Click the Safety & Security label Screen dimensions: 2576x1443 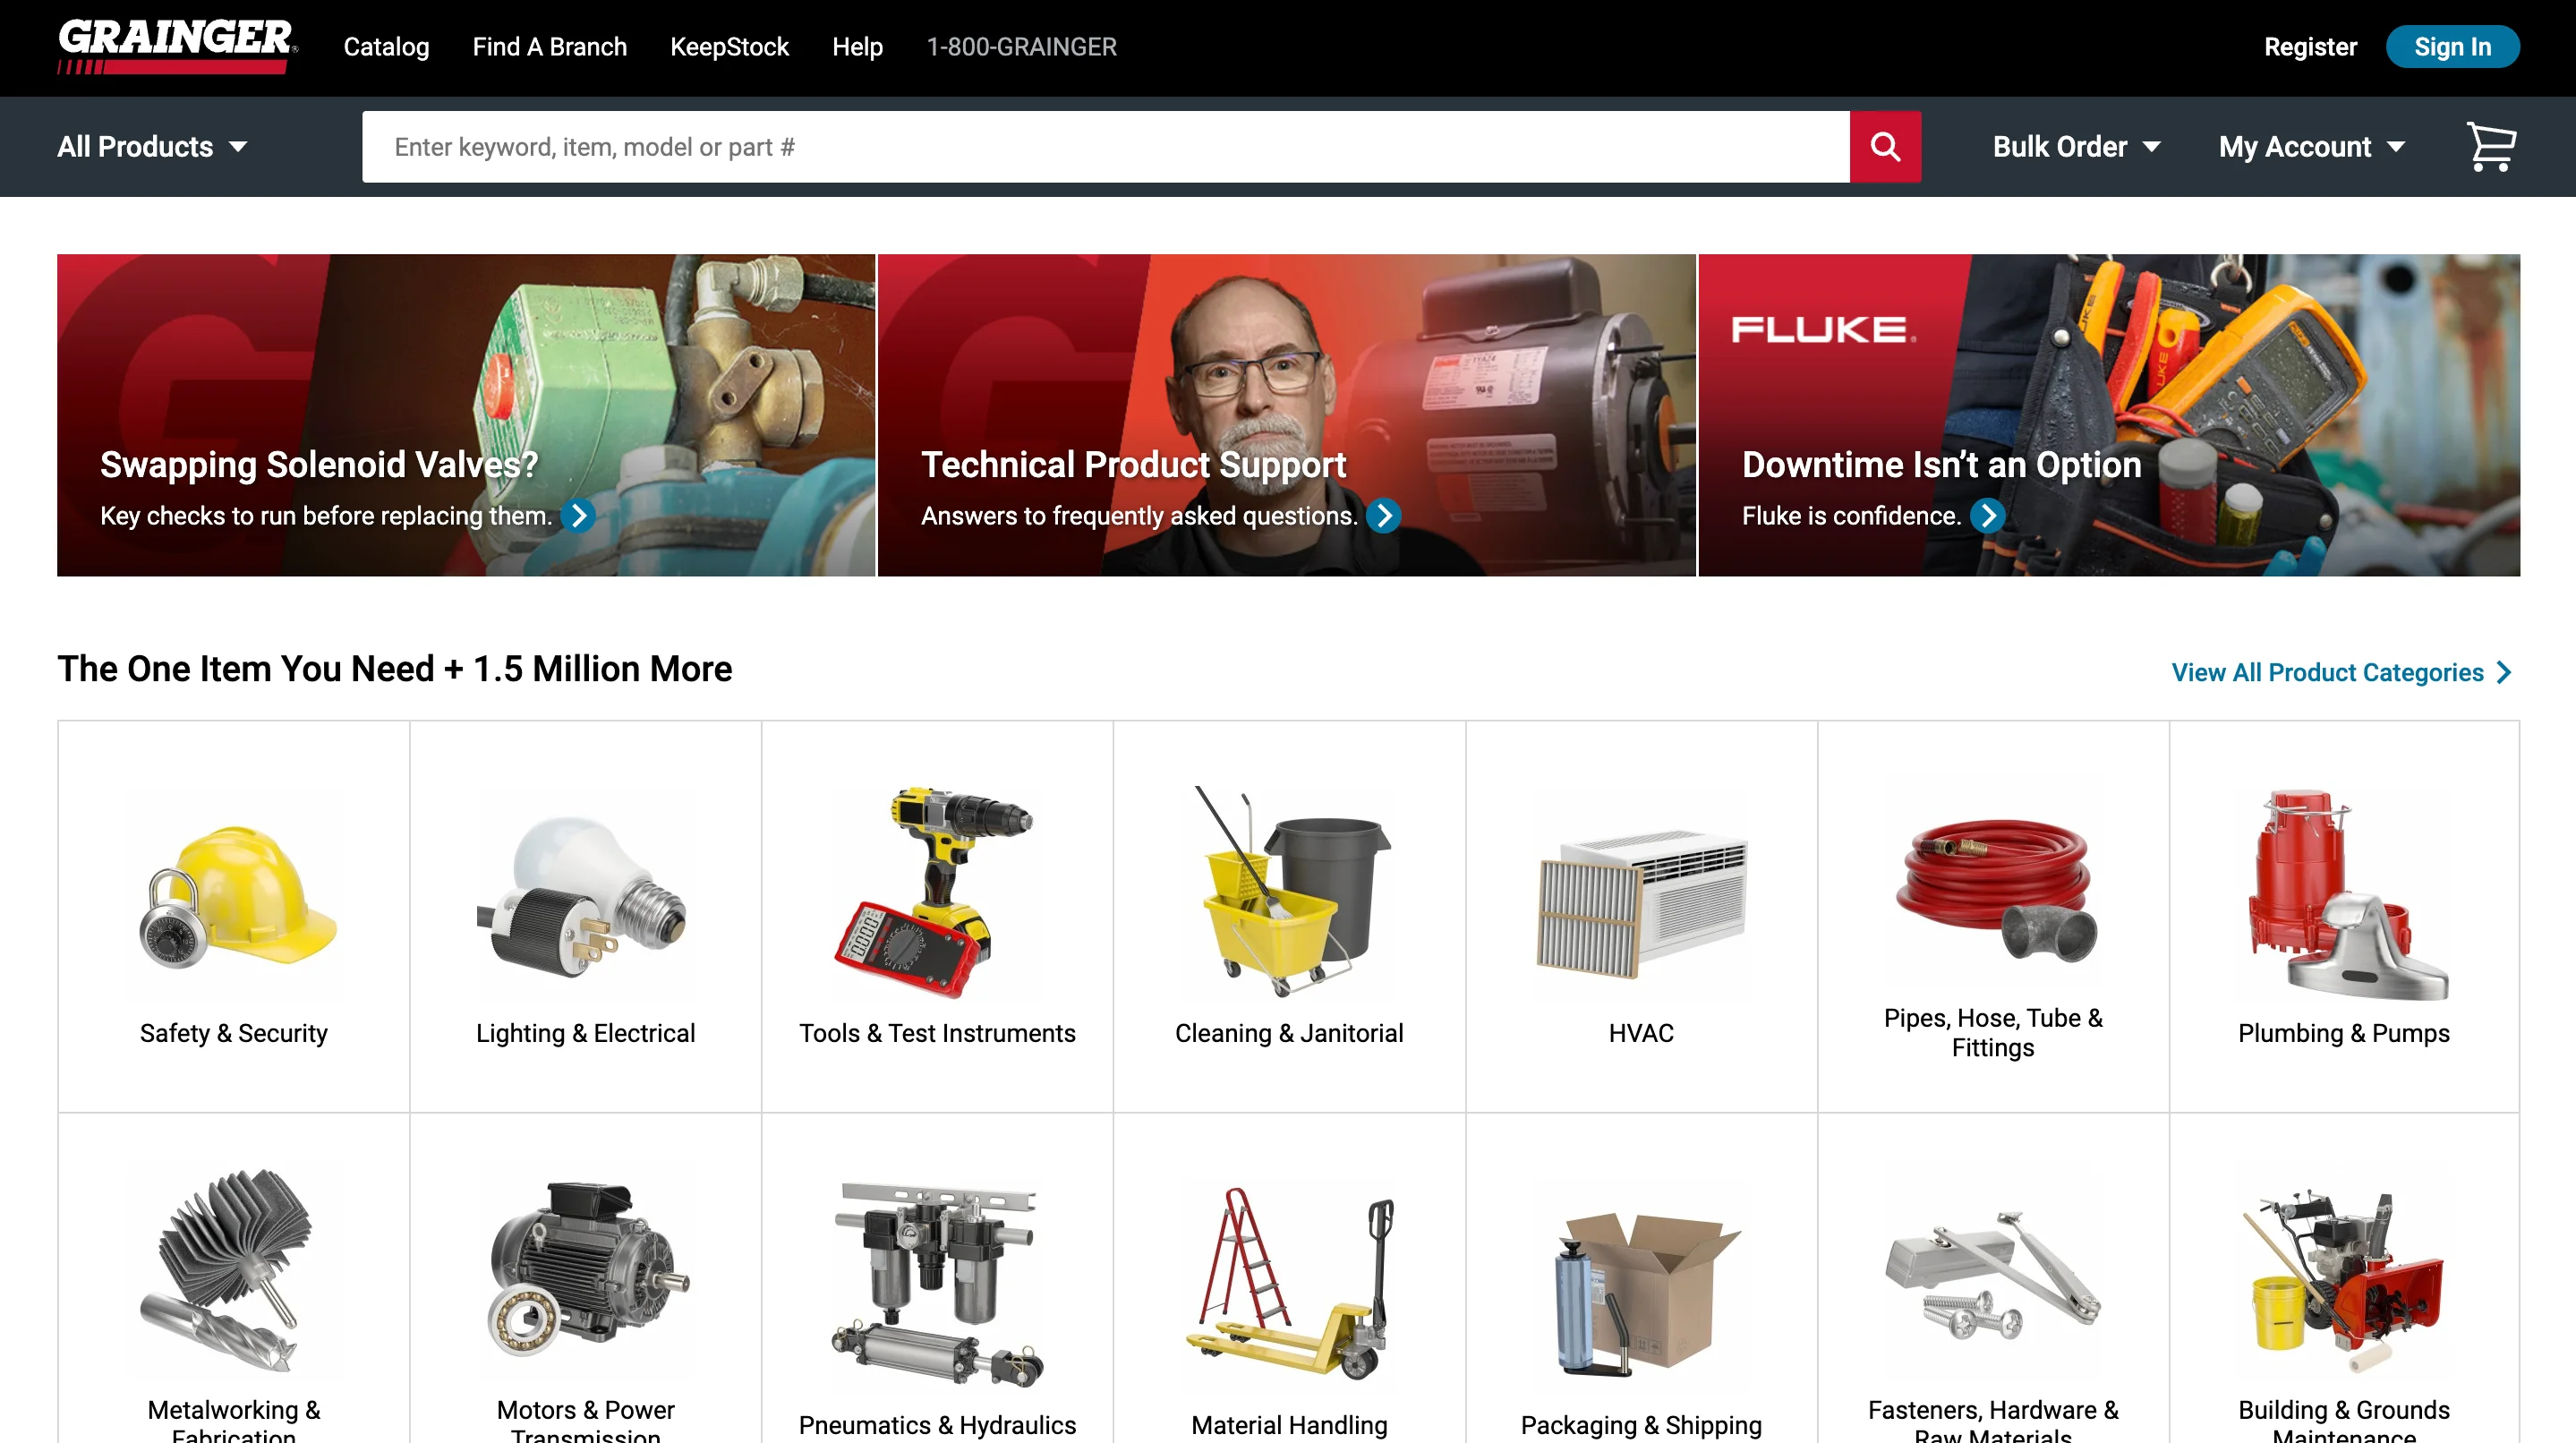[234, 1033]
